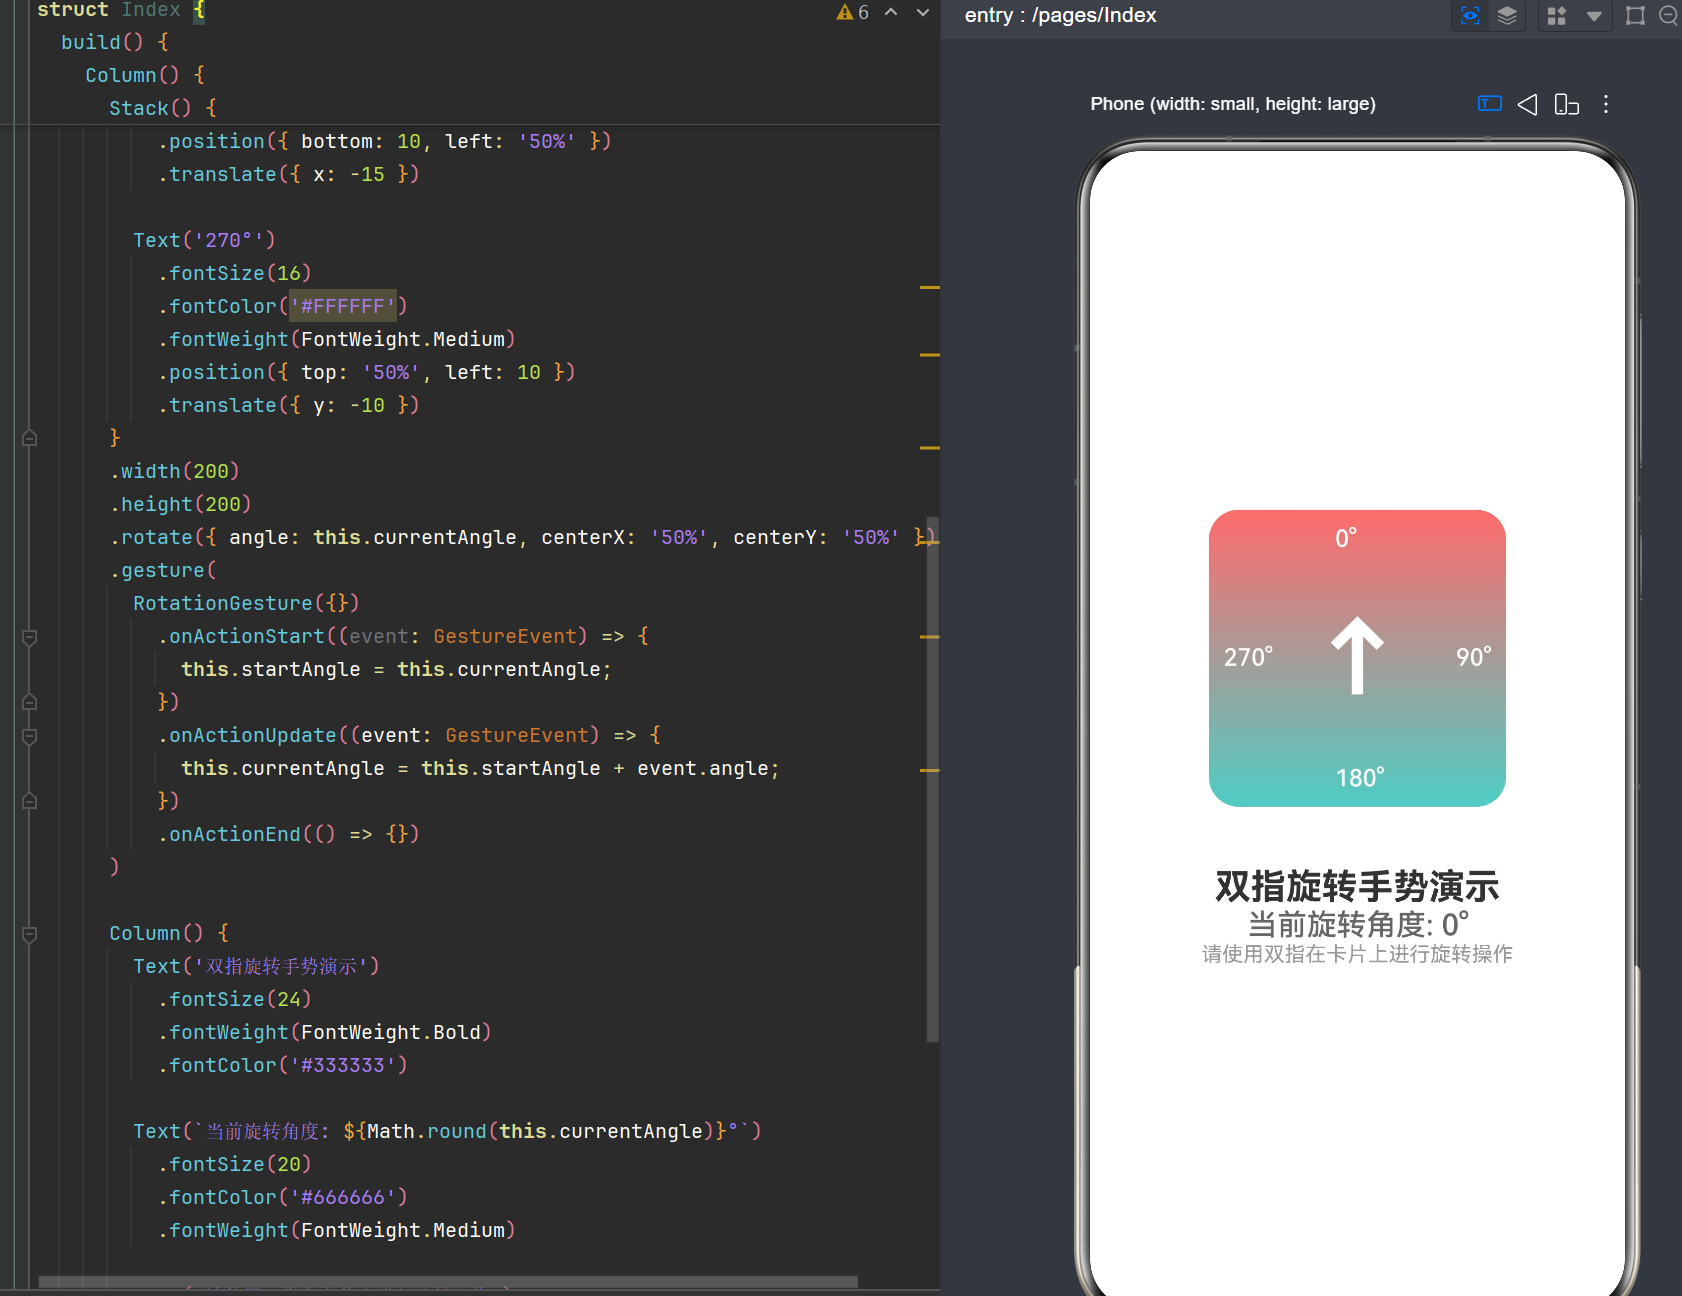The height and width of the screenshot is (1296, 1682).
Task: Click warning stripe mark beside onActionStart line
Action: [x=929, y=636]
